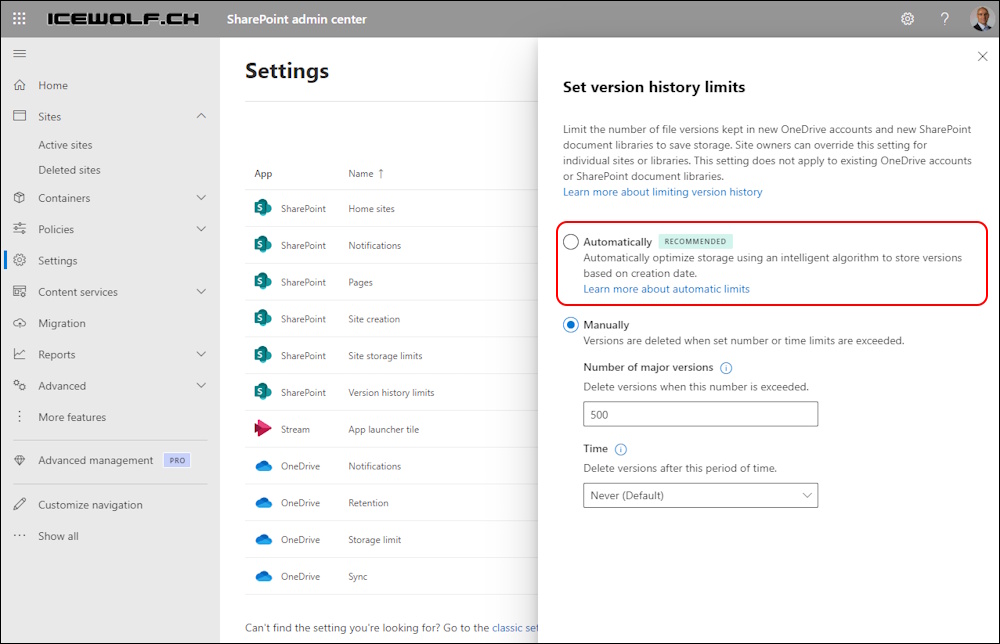1000x644 pixels.
Task: Open the help question mark icon
Action: (x=945, y=19)
